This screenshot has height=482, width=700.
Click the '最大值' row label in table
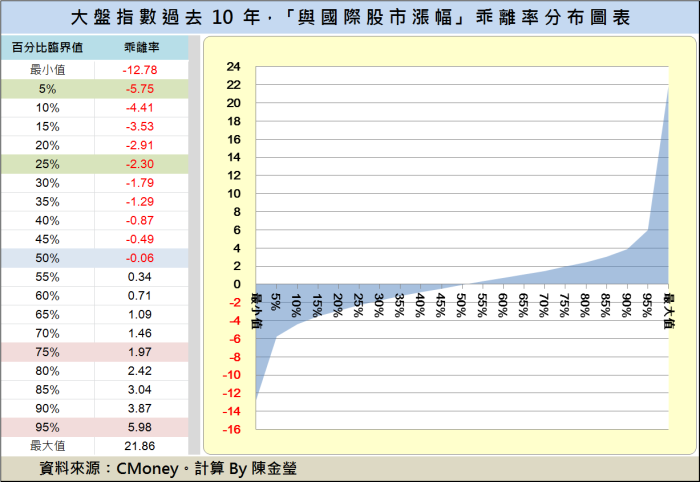47,446
